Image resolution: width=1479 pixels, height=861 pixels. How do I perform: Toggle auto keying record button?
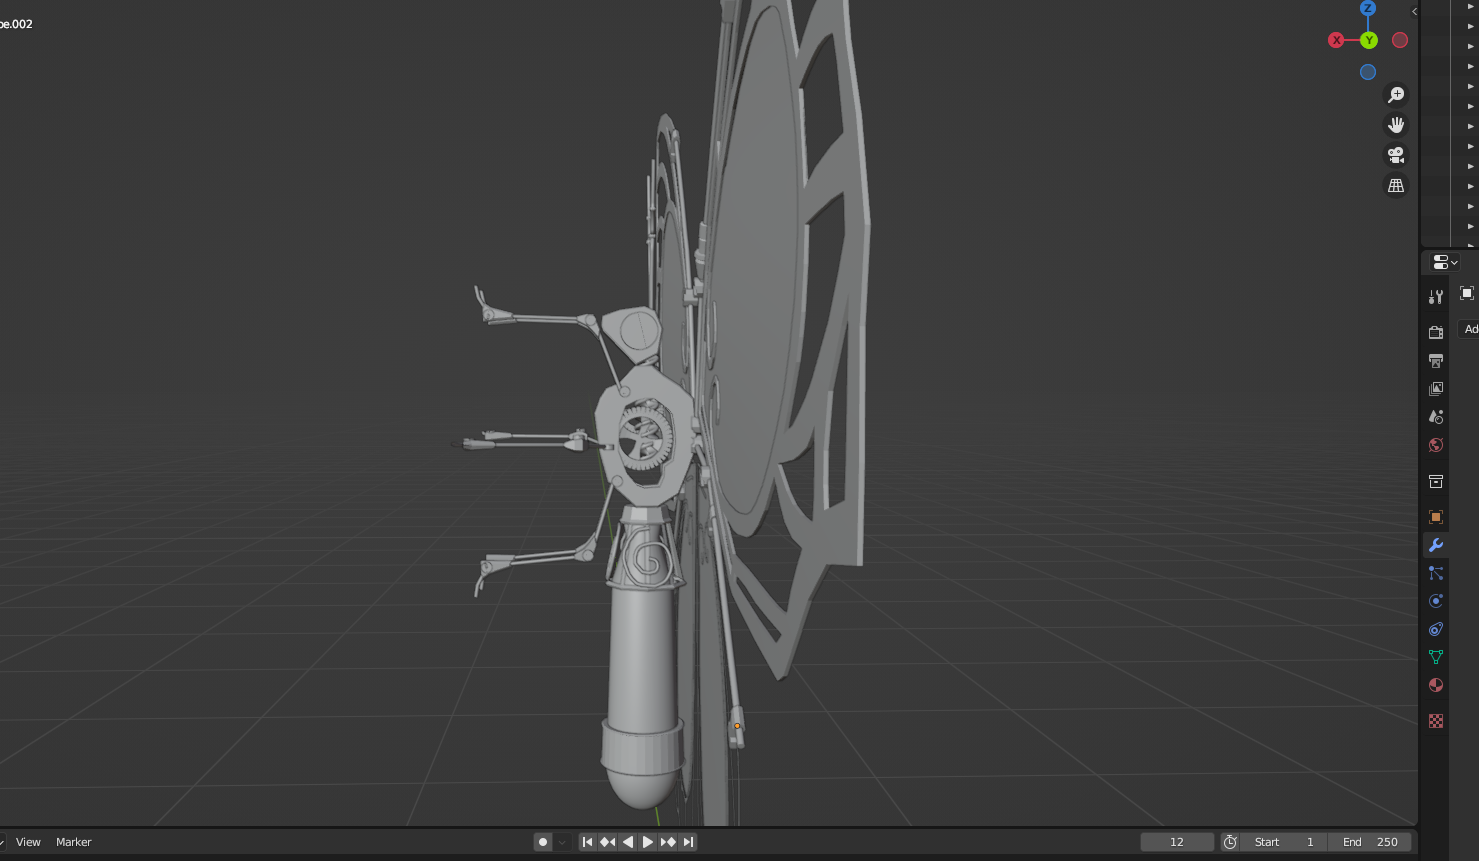543,842
